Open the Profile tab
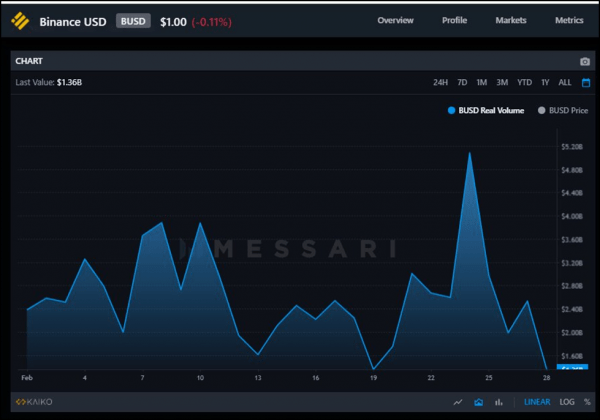This screenshot has width=600, height=420. pos(454,20)
